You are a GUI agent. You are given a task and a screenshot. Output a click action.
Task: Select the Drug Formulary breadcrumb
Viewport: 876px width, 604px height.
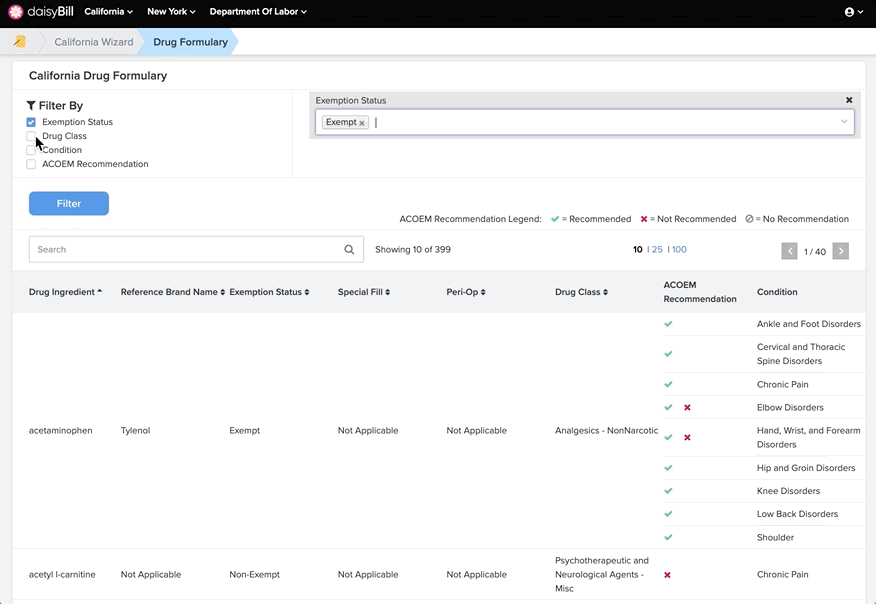[x=190, y=42]
